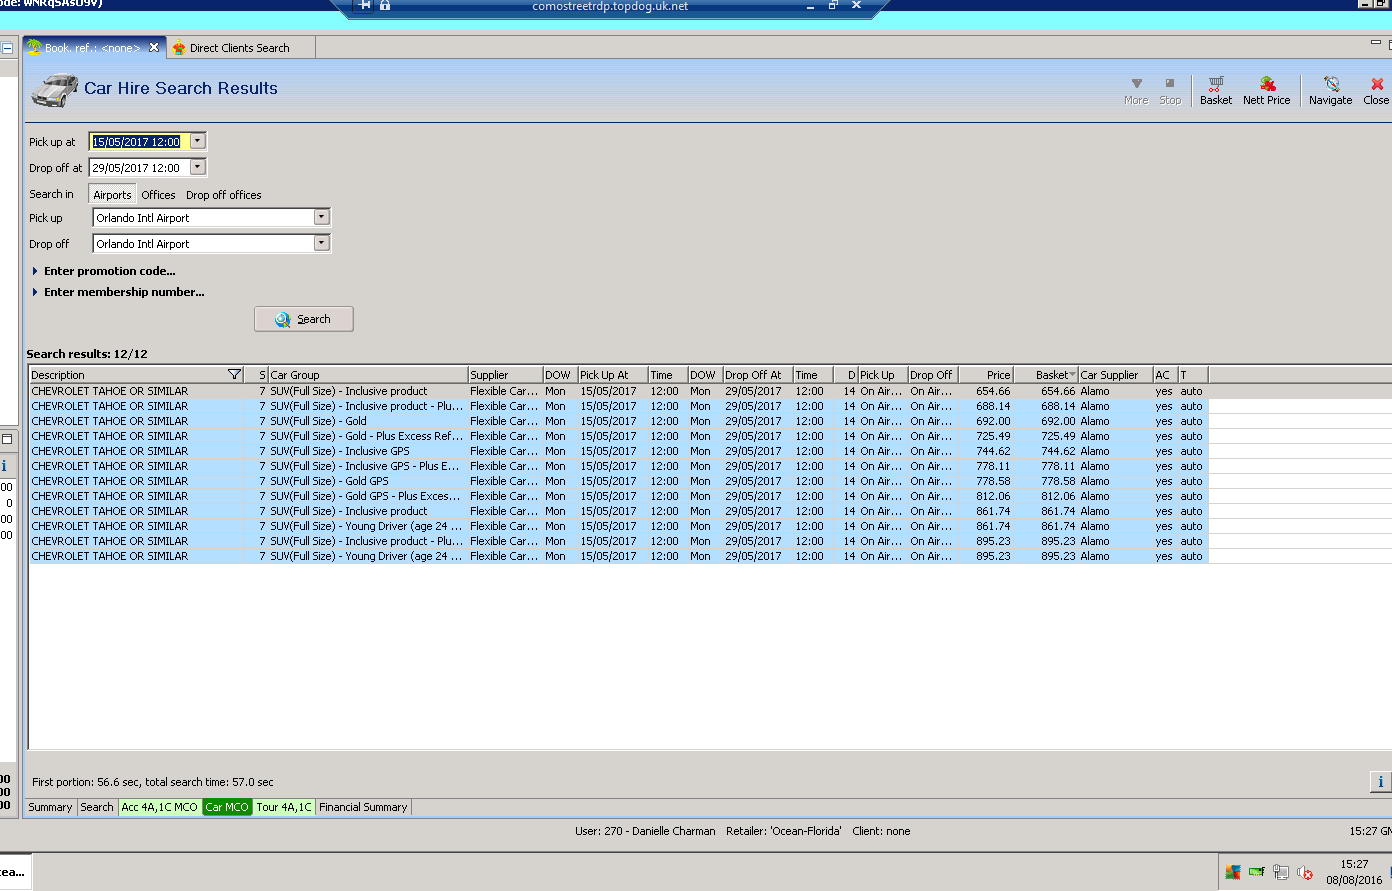Open the Navigate compass tool
Screen dimensions: 1392x891
pos(1330,89)
